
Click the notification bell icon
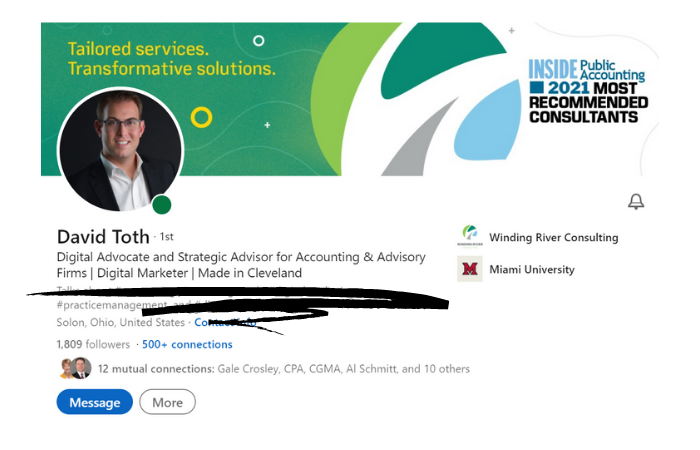(x=636, y=201)
